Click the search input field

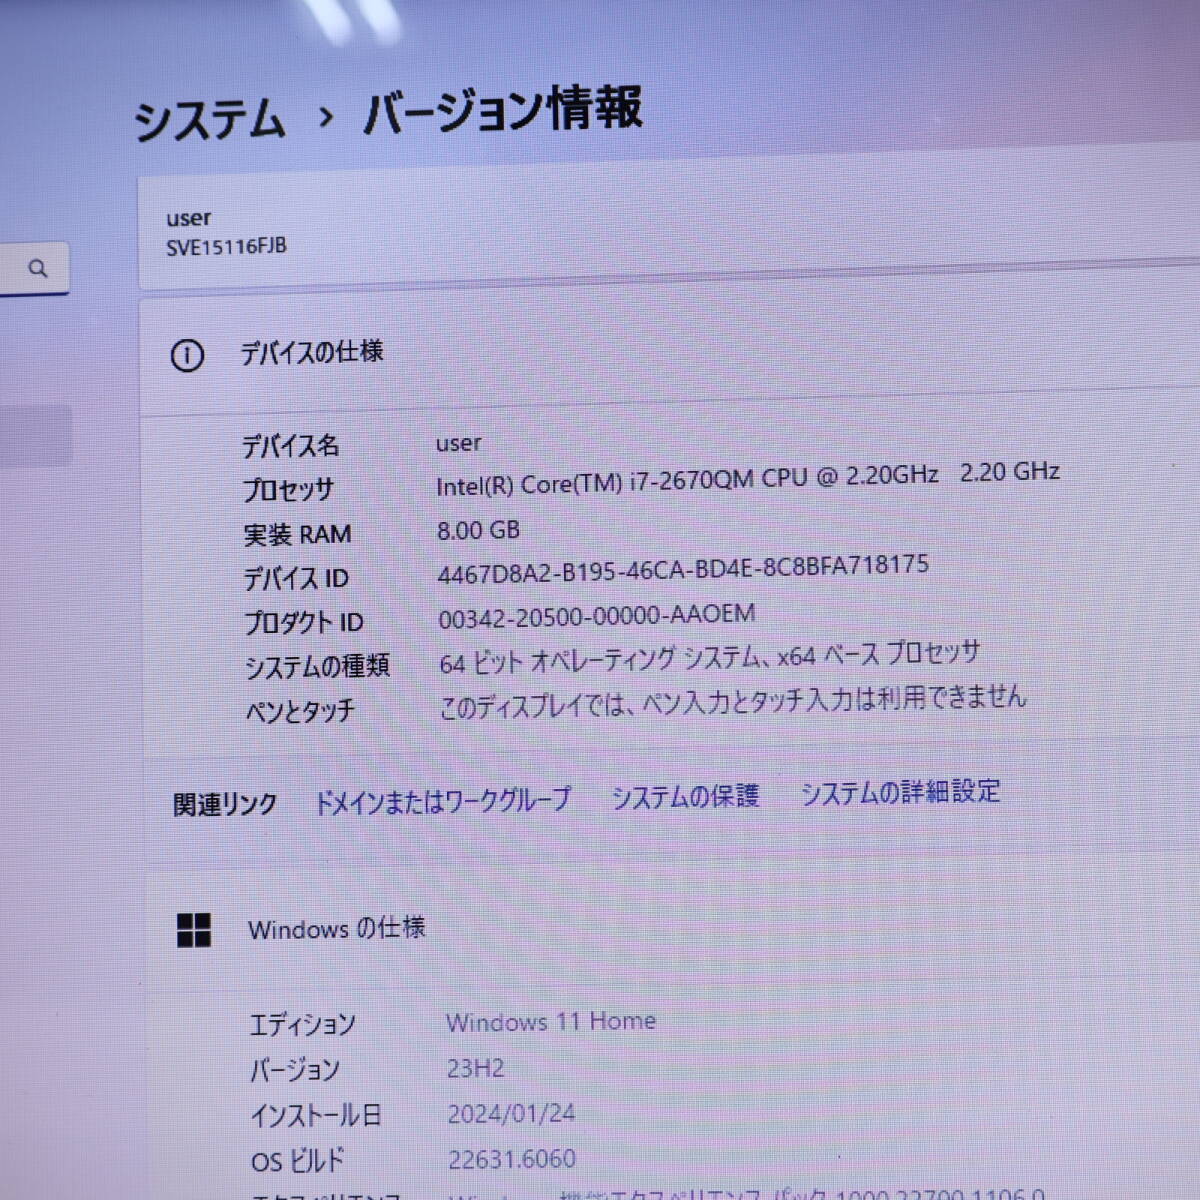[34, 269]
